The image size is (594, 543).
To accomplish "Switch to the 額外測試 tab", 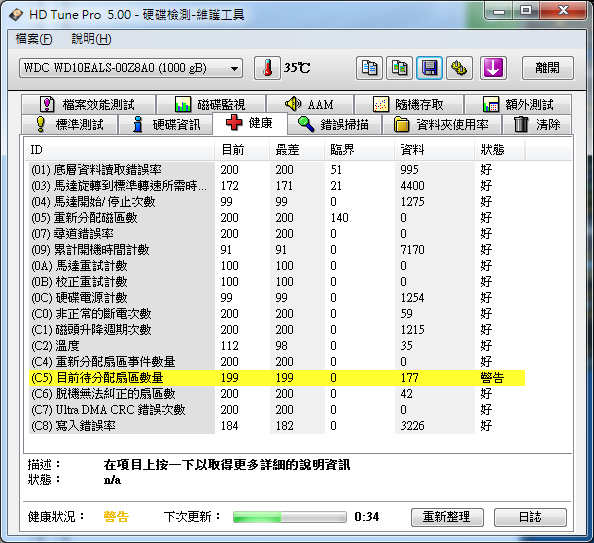I will [x=518, y=104].
